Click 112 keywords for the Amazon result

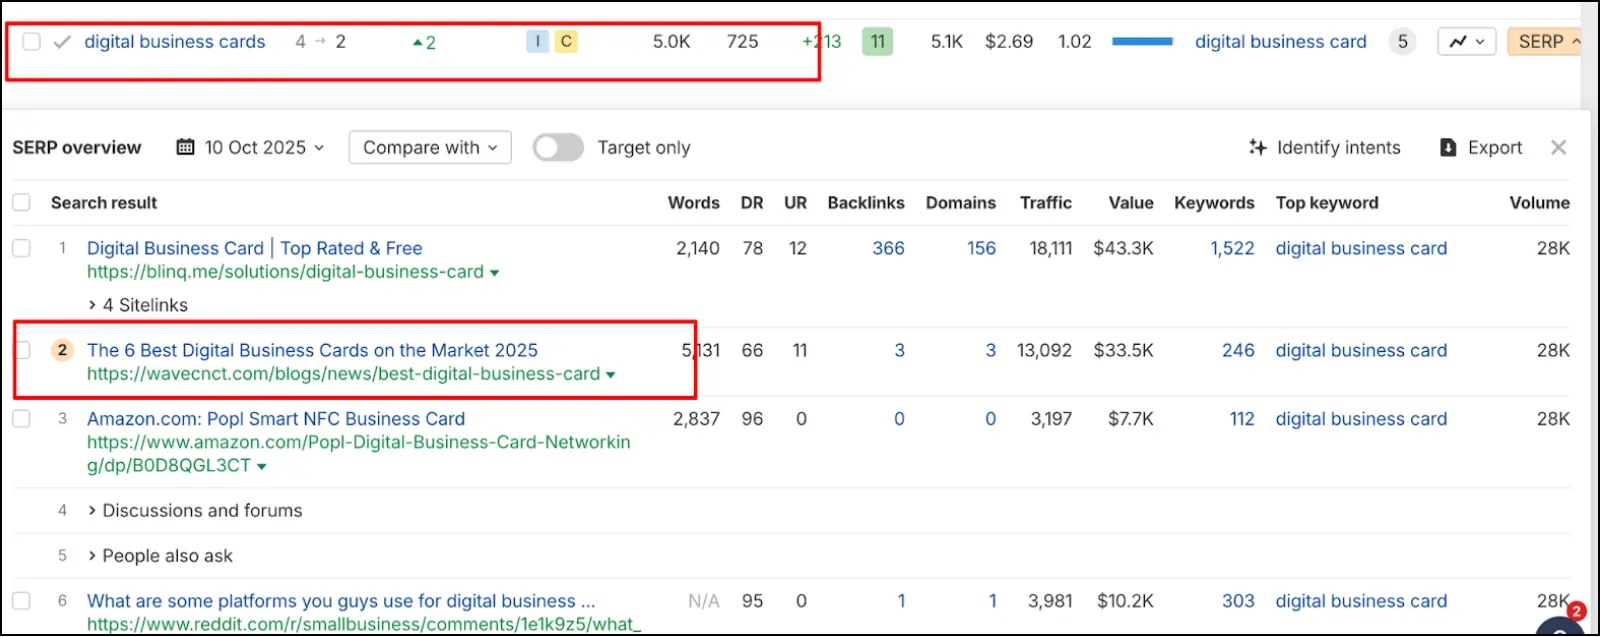[1242, 419]
